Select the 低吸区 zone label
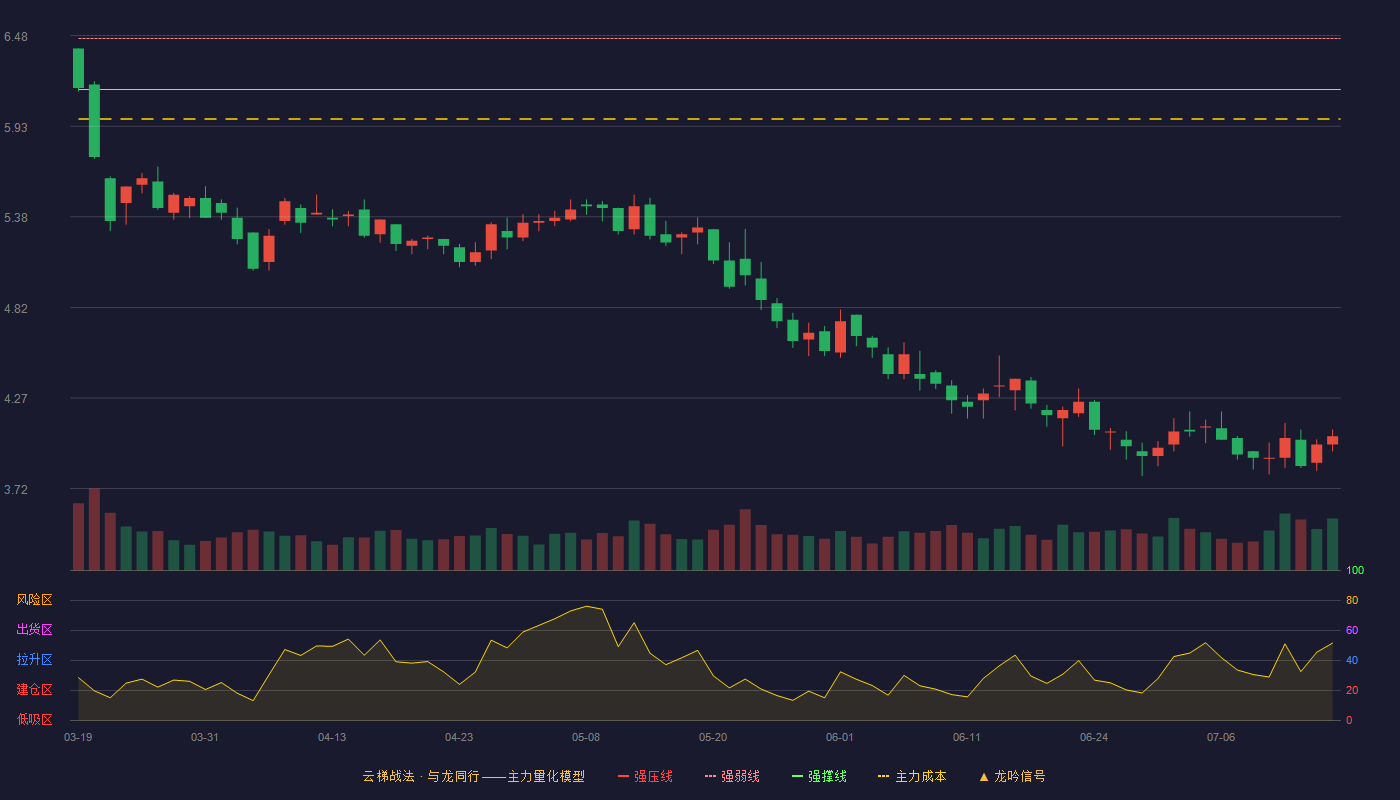 click(34, 719)
